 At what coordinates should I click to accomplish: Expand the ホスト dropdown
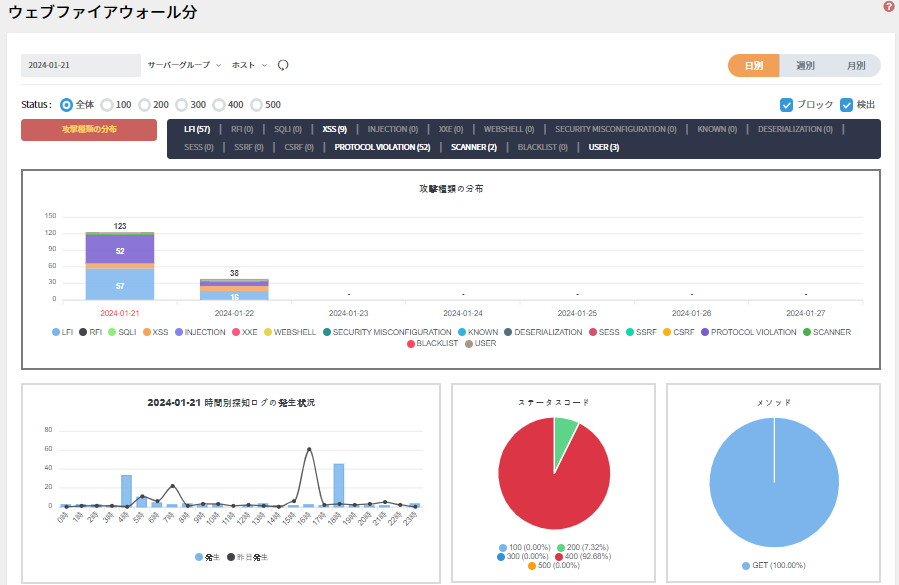tap(249, 65)
